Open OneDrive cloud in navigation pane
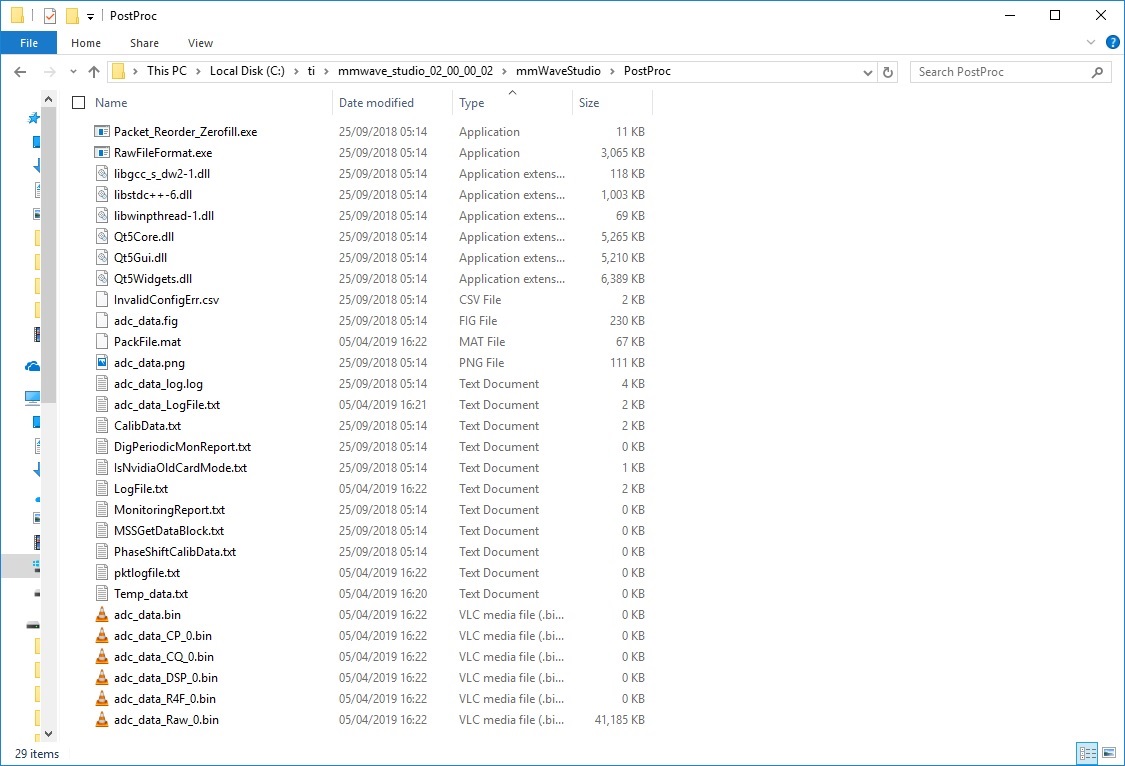The width and height of the screenshot is (1125, 766). tap(33, 367)
